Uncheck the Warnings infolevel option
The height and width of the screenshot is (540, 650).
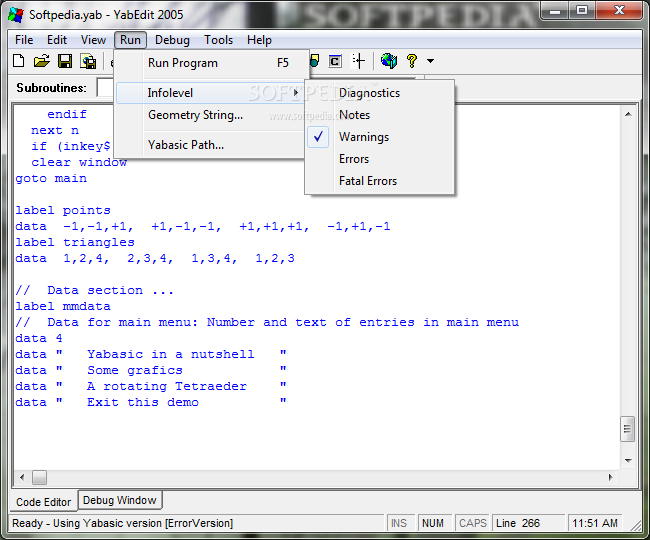tap(379, 137)
